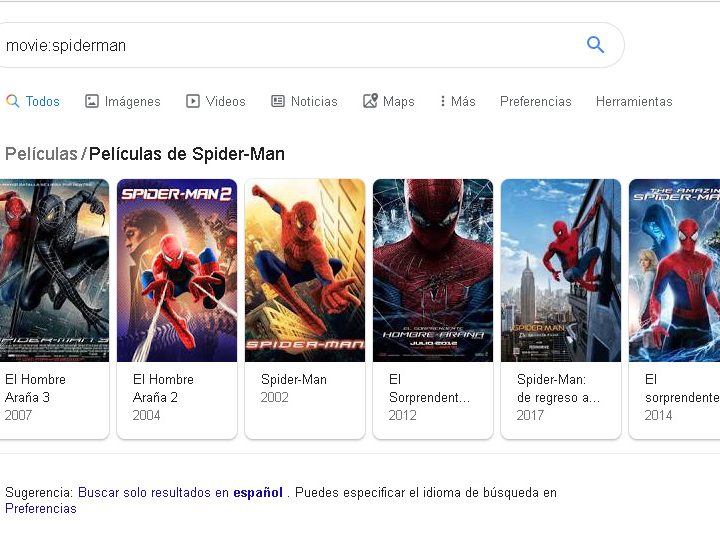This screenshot has width=720, height=551.
Task: Open Spider-Man: de regreso a casa poster
Action: (561, 270)
